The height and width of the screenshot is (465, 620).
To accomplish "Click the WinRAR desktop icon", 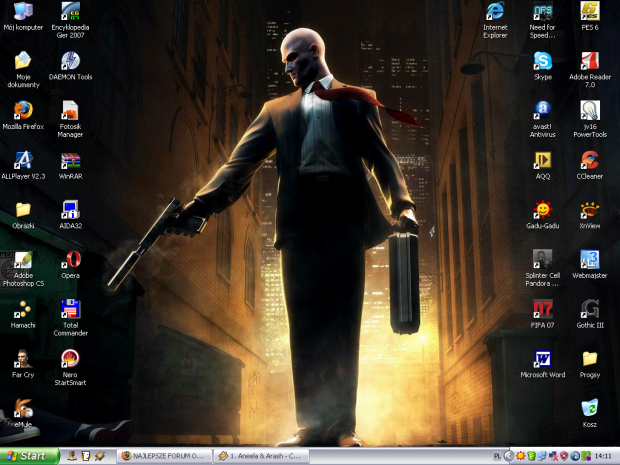I will click(x=70, y=160).
